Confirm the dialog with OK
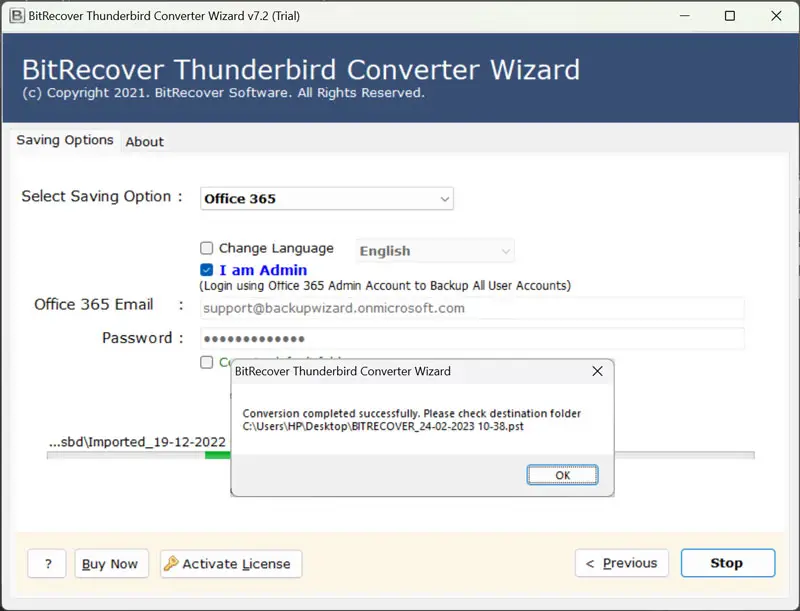The height and width of the screenshot is (611, 800). pyautogui.click(x=562, y=475)
